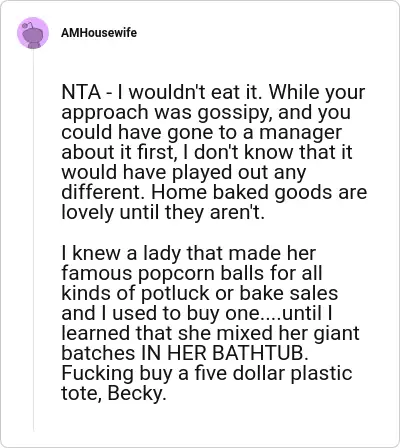Click the phrase 'lovely until they aren't'
This screenshot has height=448, width=400.
(161, 212)
